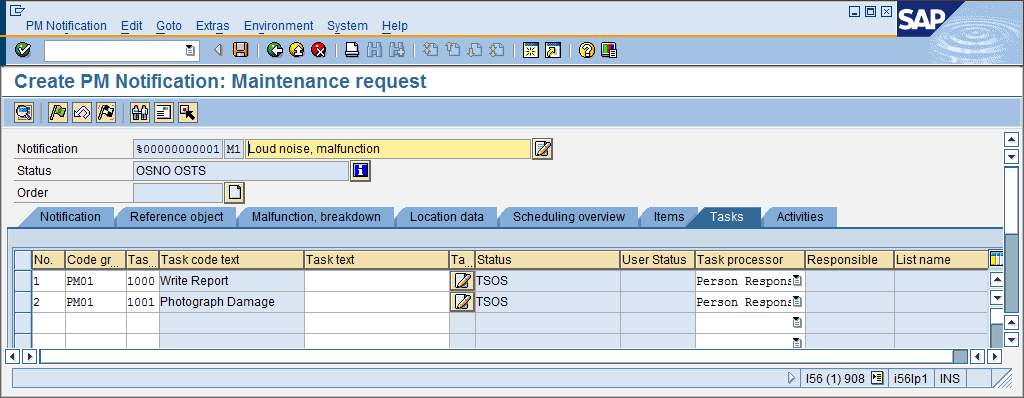Click the First Page icon

click(x=430, y=50)
